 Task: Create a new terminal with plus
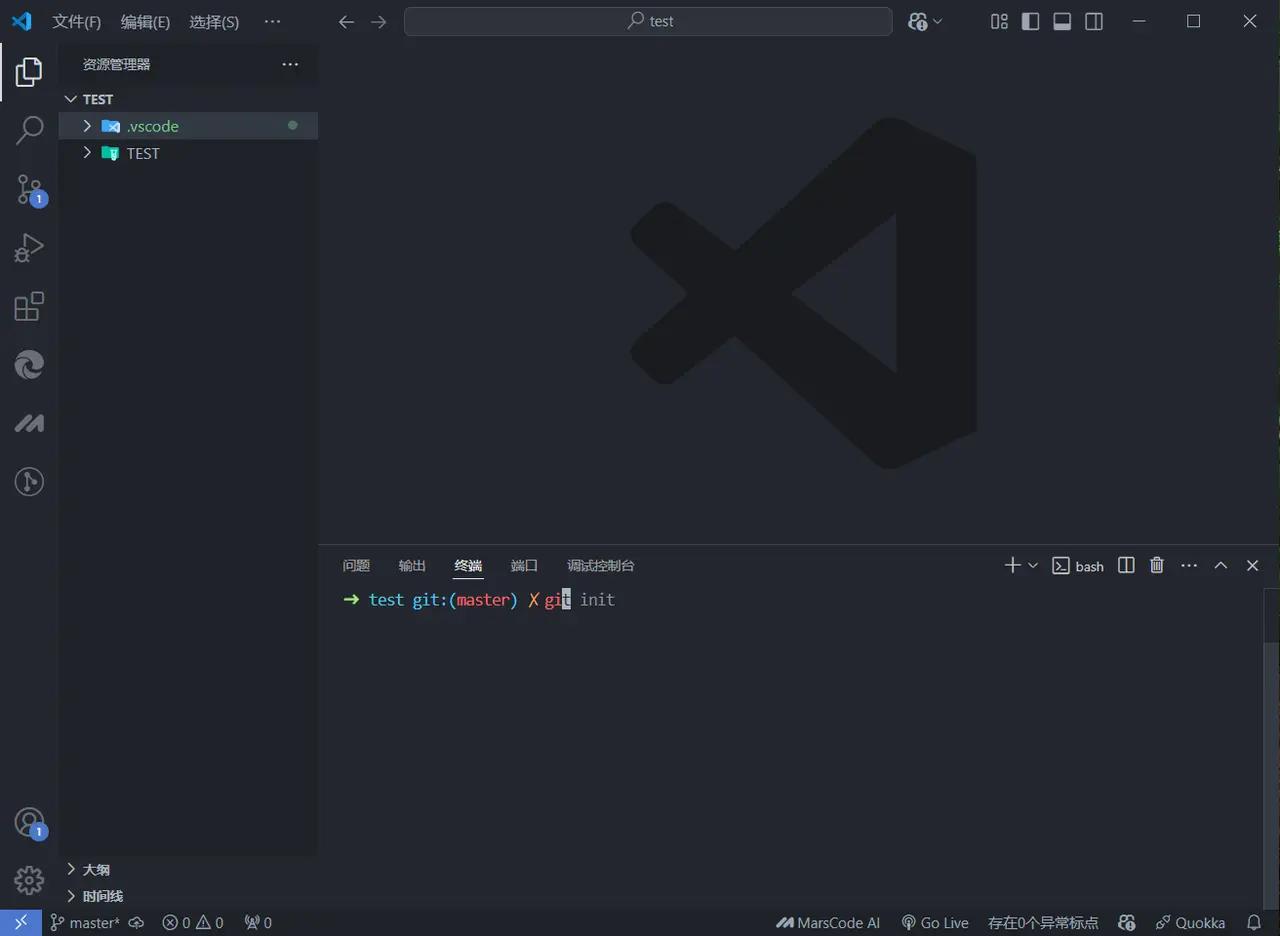(x=1012, y=565)
